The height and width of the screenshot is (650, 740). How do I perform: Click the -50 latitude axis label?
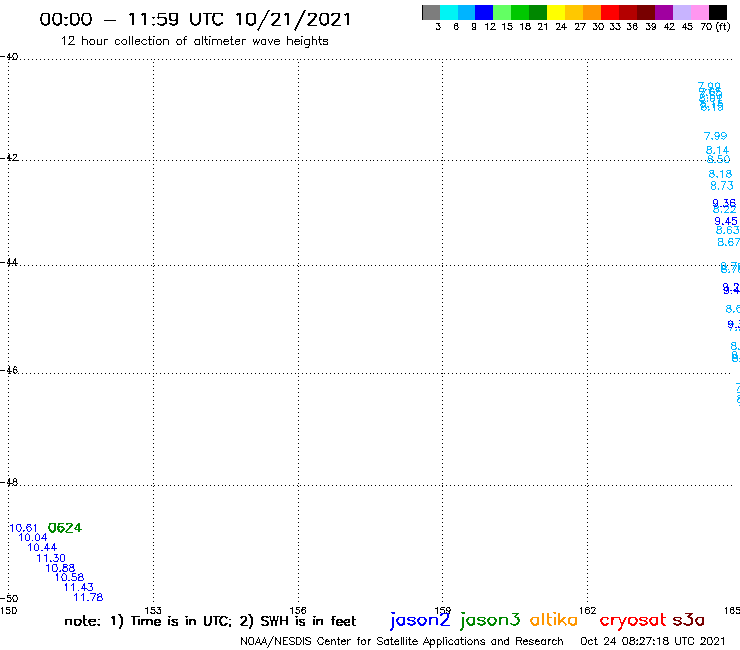(x=9, y=599)
